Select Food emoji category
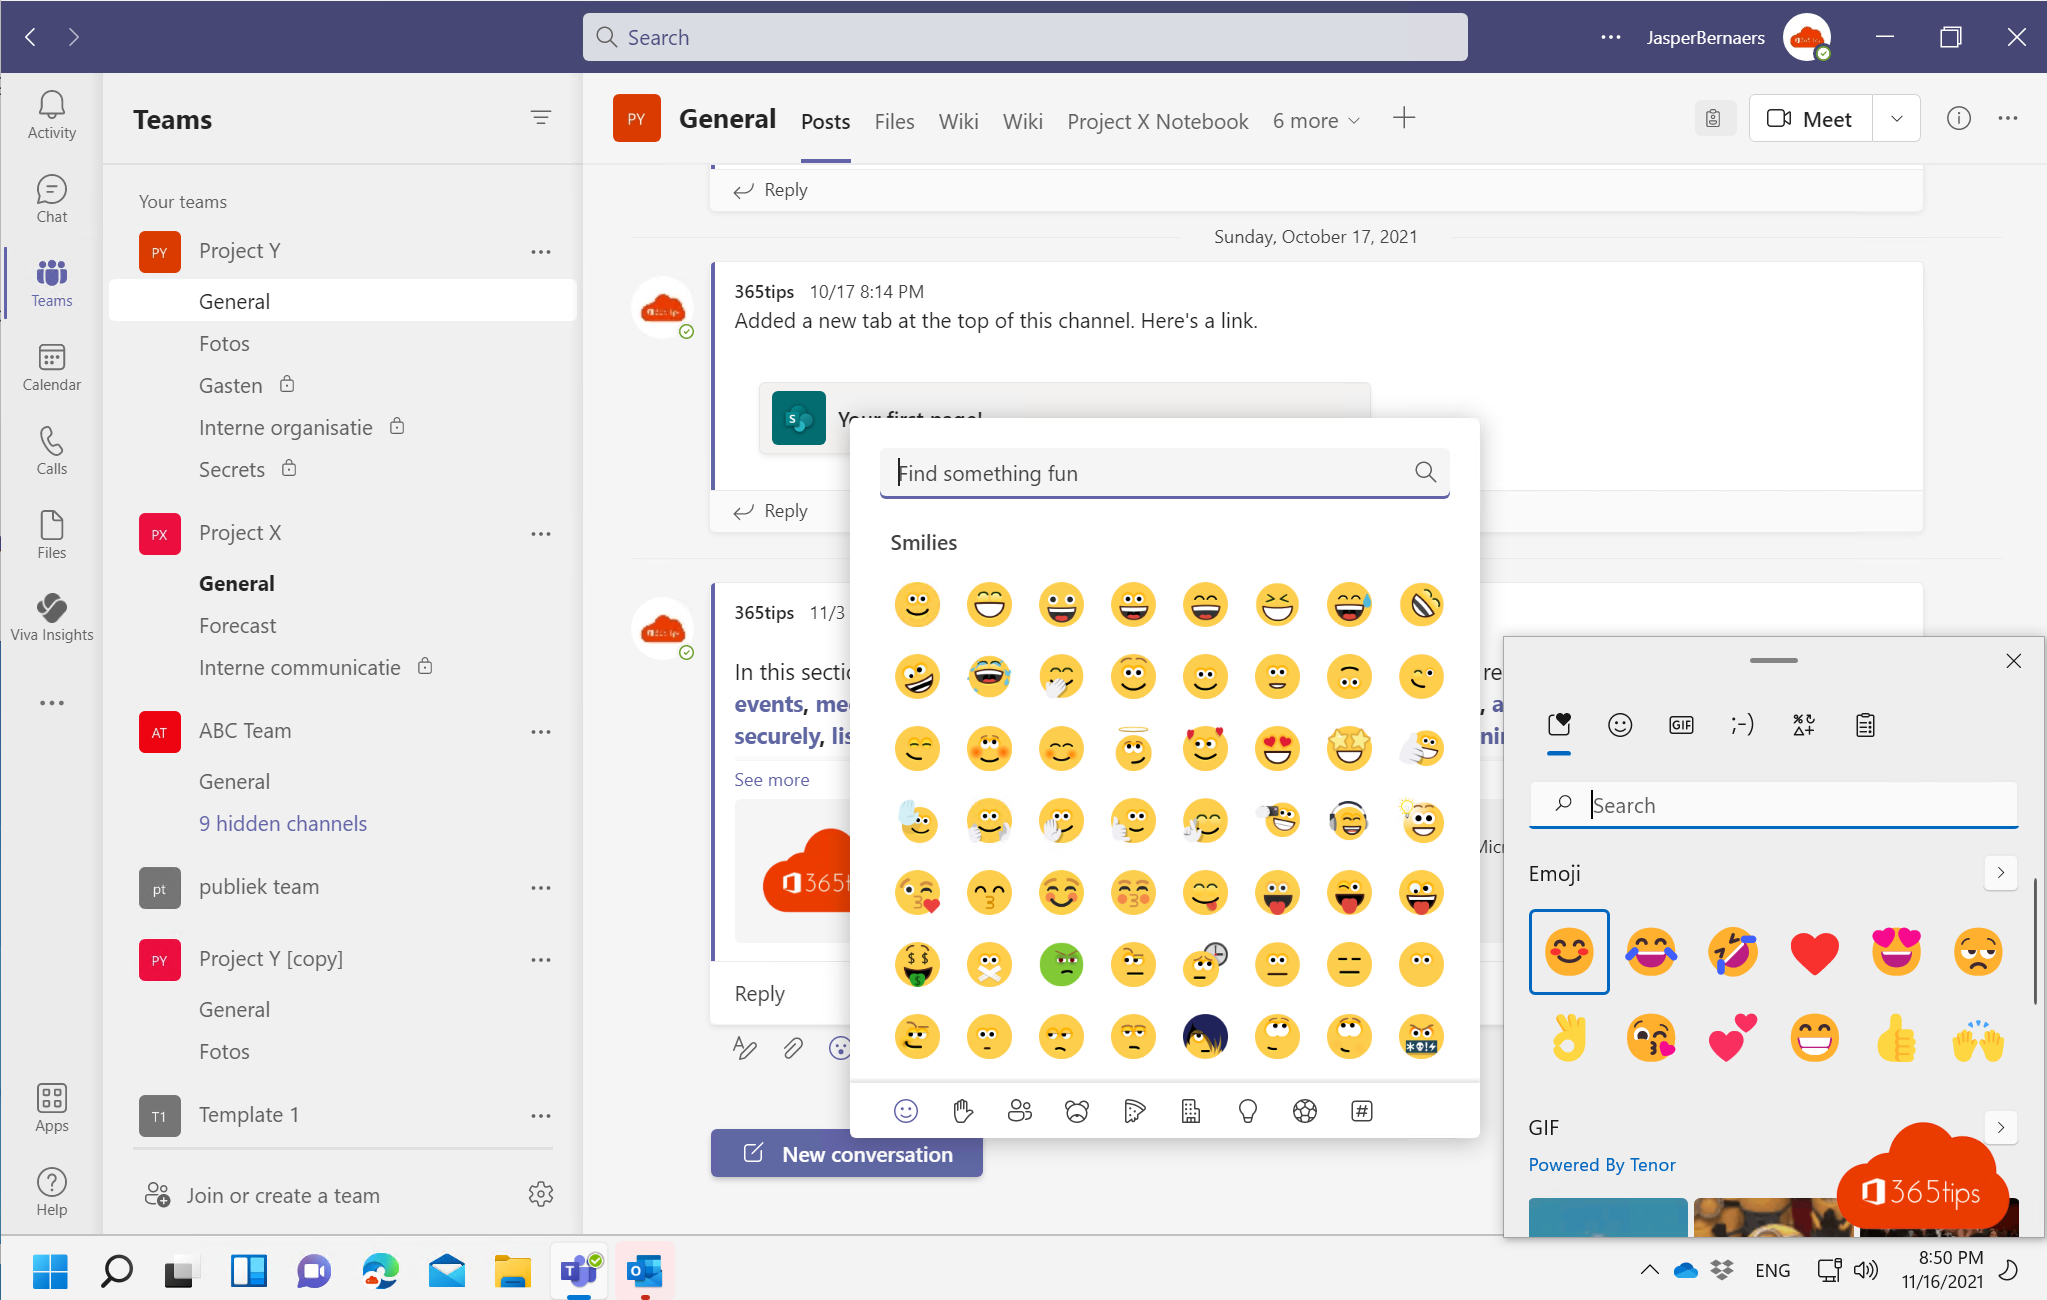Image resolution: width=2047 pixels, height=1300 pixels. pos(1133,1111)
